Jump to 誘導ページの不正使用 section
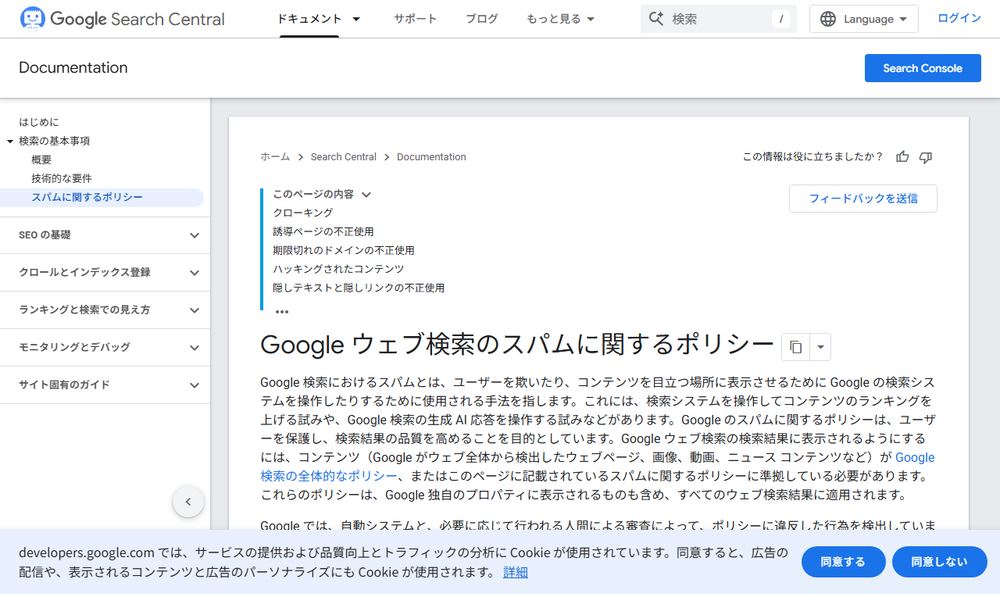The height and width of the screenshot is (594, 1000). click(323, 232)
